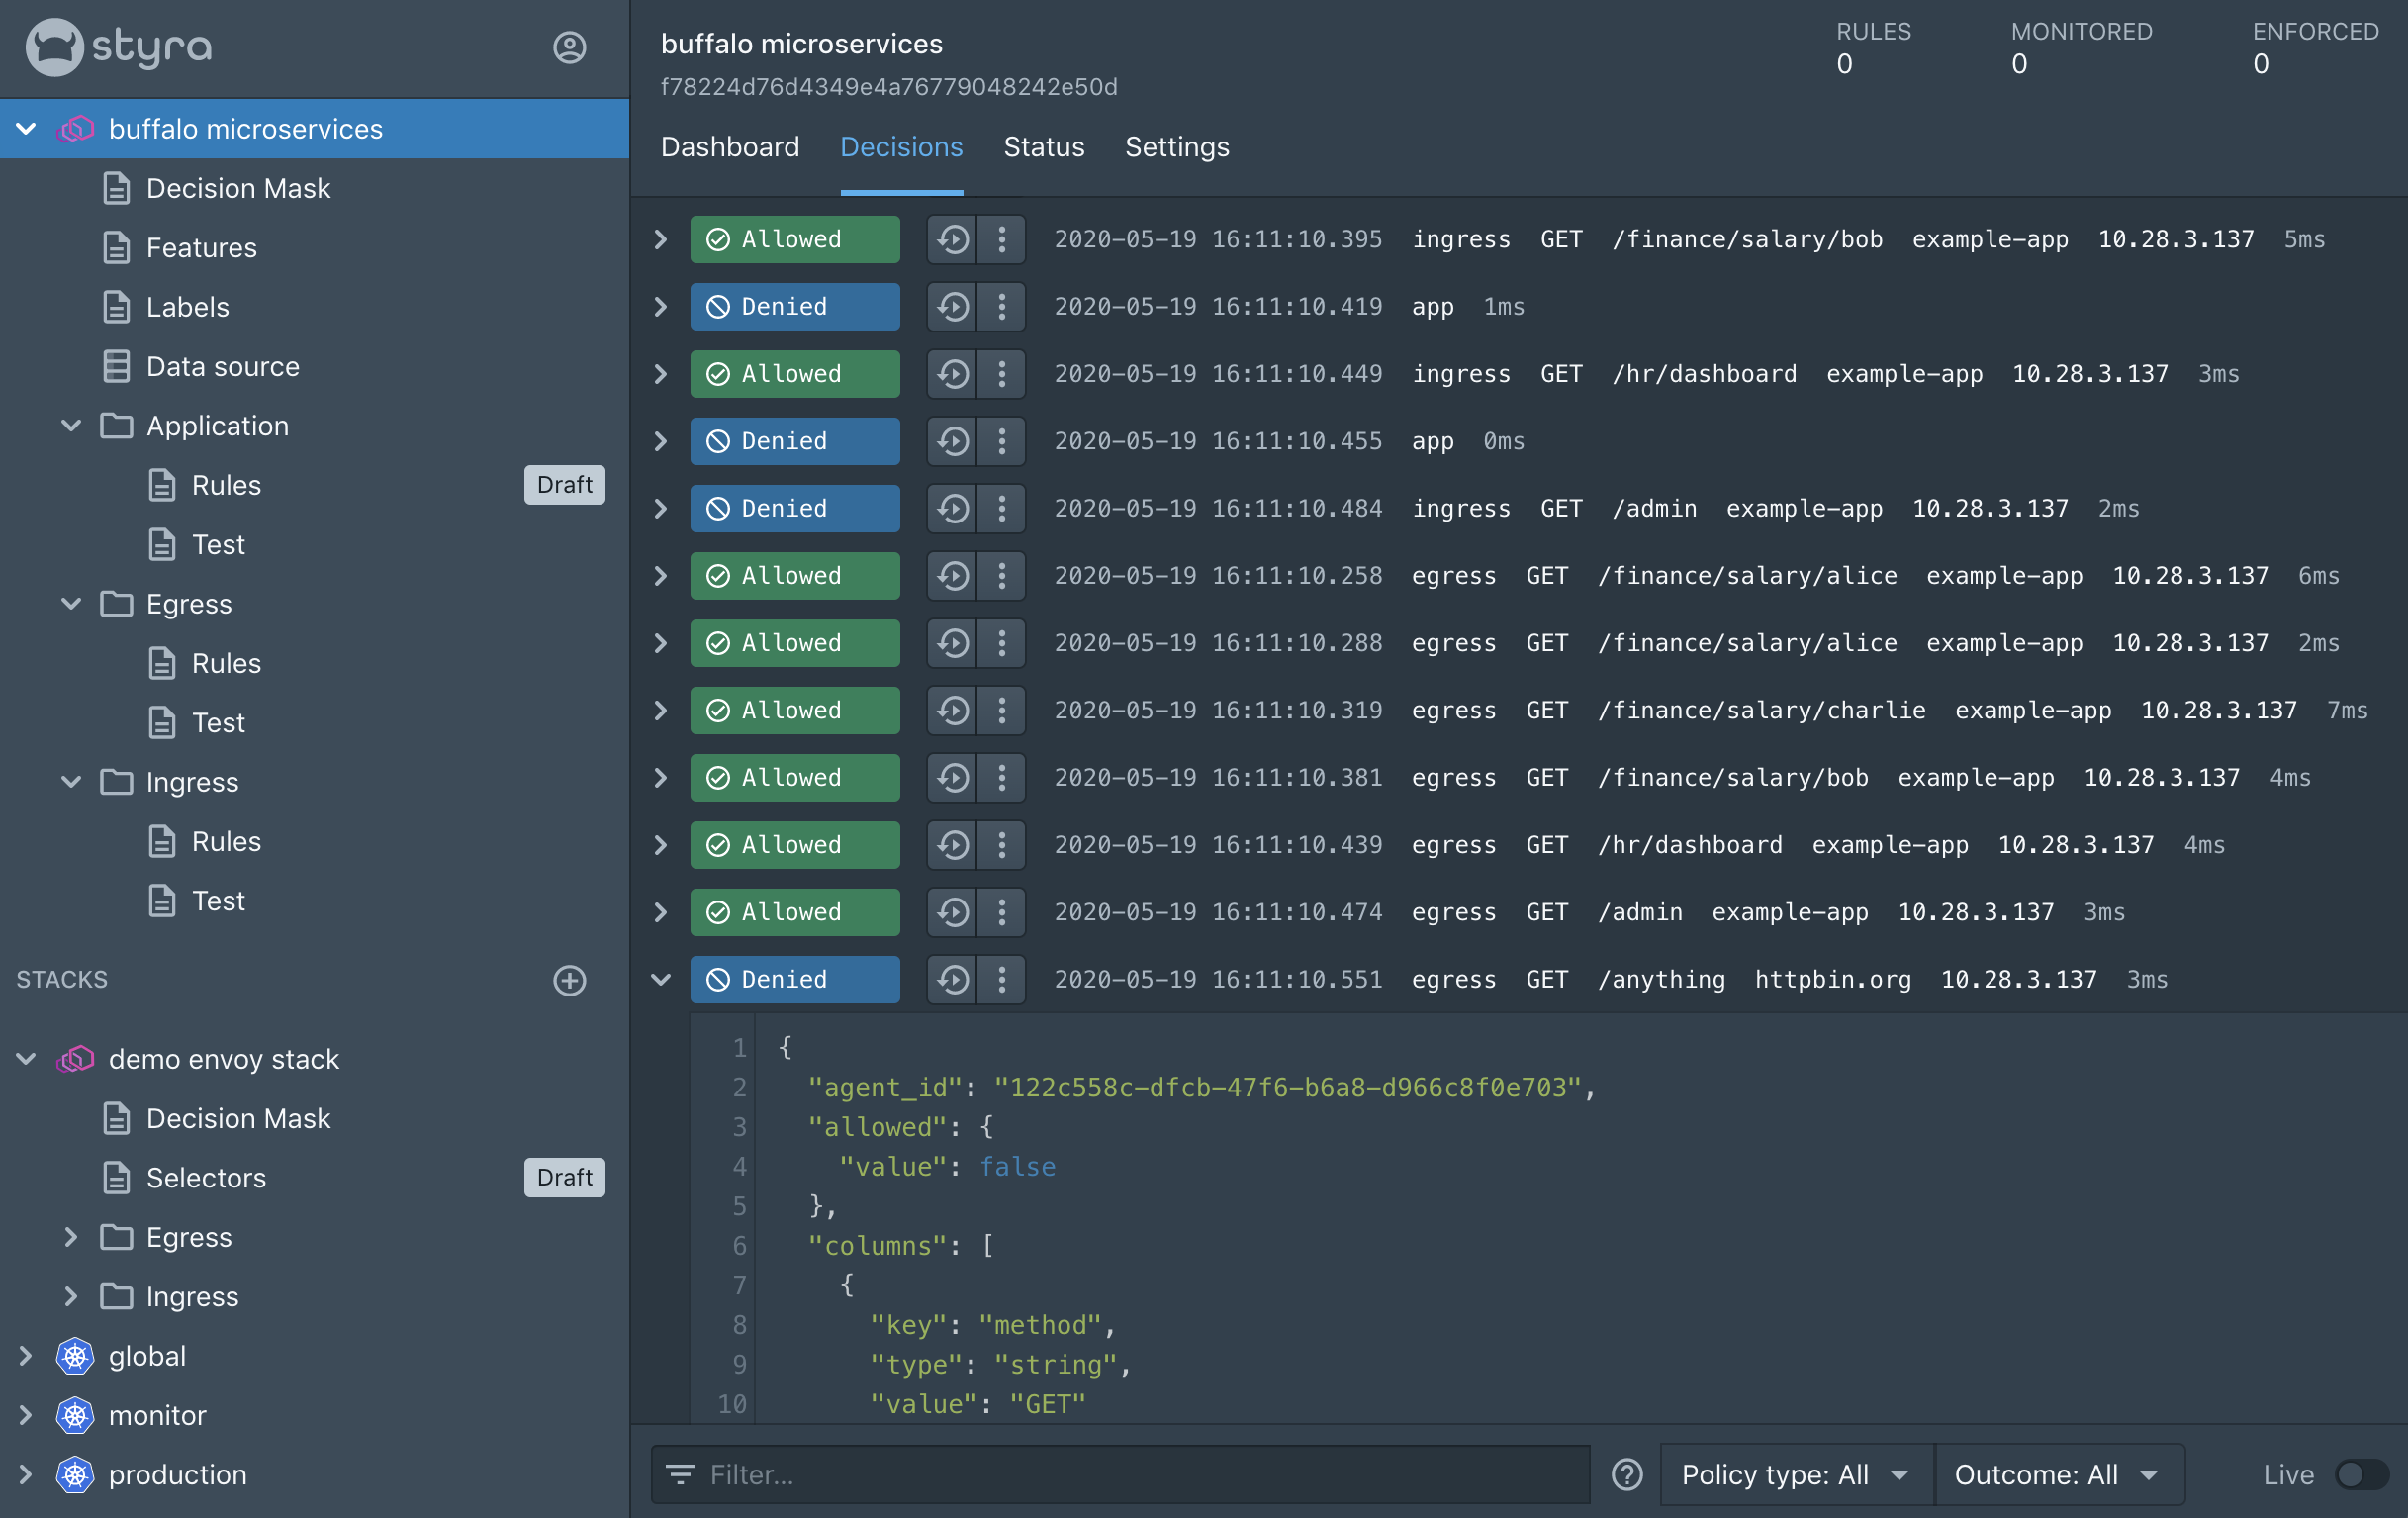Screen dimensions: 2408x1518
Task: Replay the decision at 16:11:10.395
Action: (952, 239)
